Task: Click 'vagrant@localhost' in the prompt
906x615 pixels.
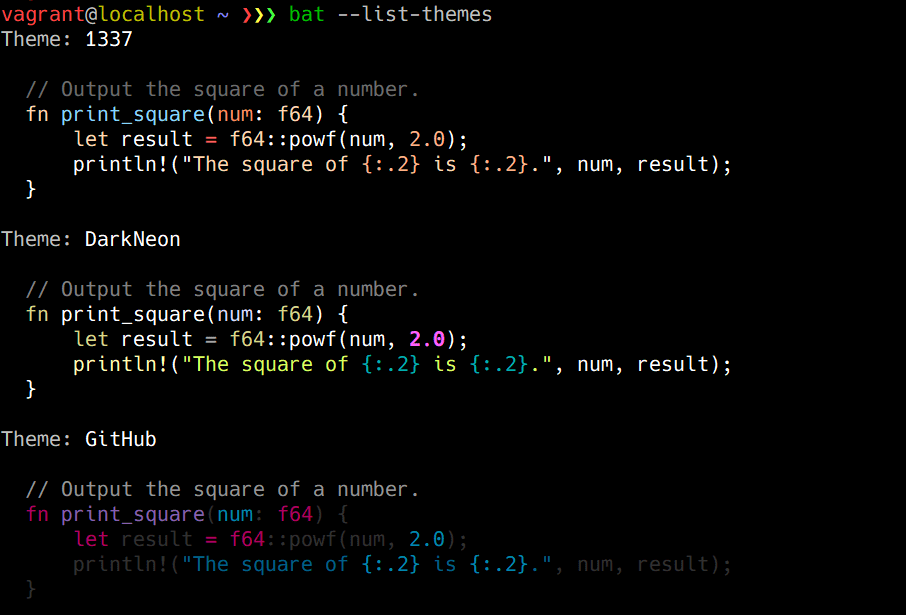Action: pos(103,14)
